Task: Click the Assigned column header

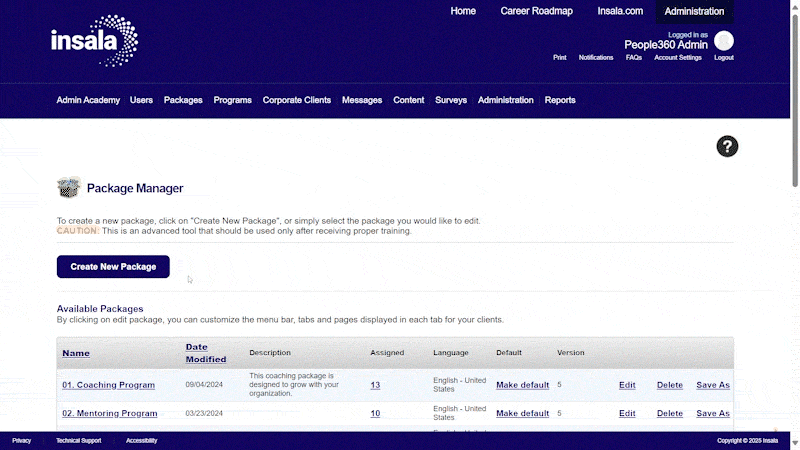Action: (387, 353)
